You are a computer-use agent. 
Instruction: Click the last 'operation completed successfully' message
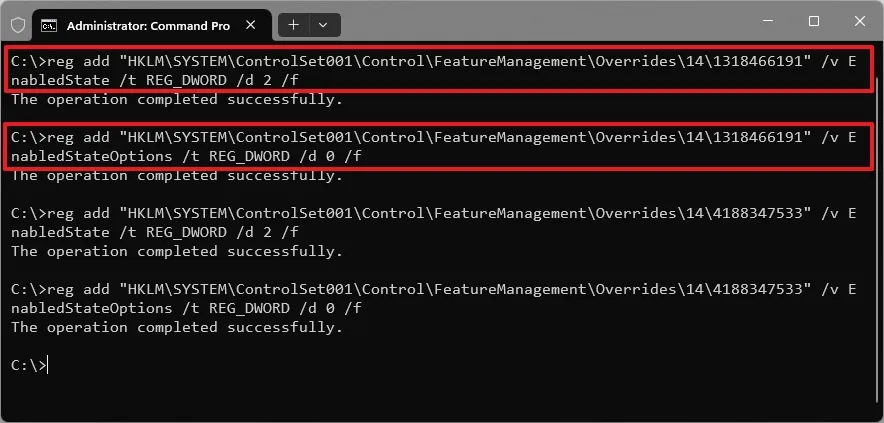click(x=177, y=327)
